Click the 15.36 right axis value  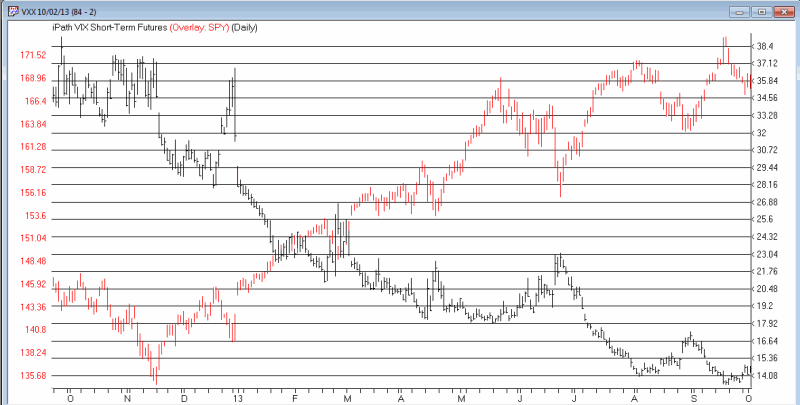point(767,358)
